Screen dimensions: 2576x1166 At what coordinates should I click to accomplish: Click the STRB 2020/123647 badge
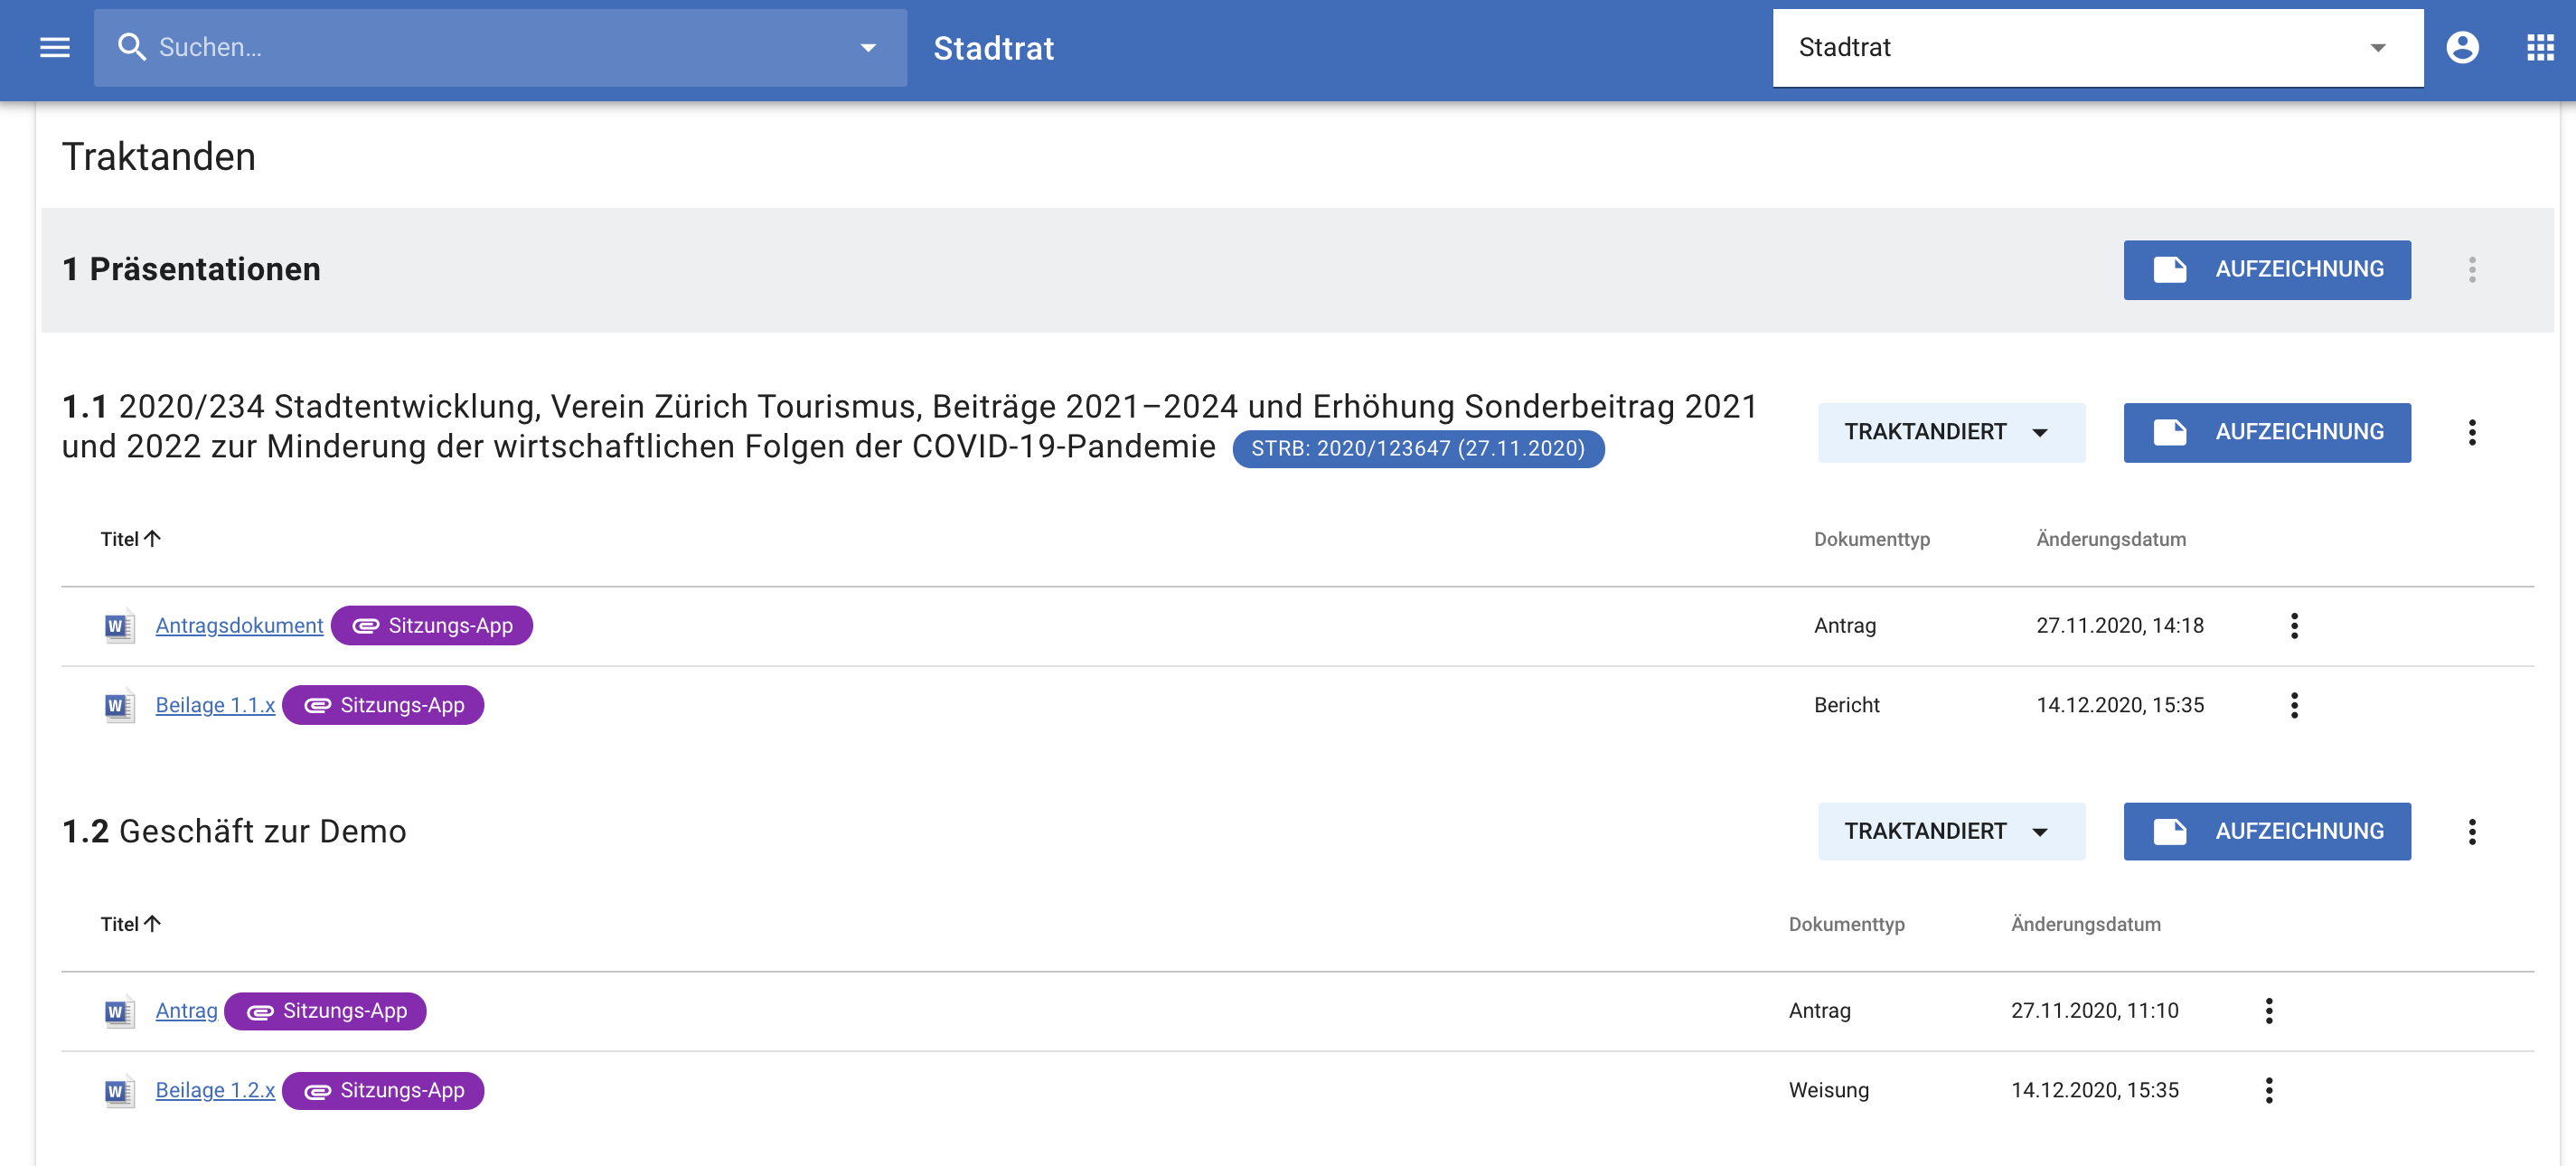point(1417,448)
